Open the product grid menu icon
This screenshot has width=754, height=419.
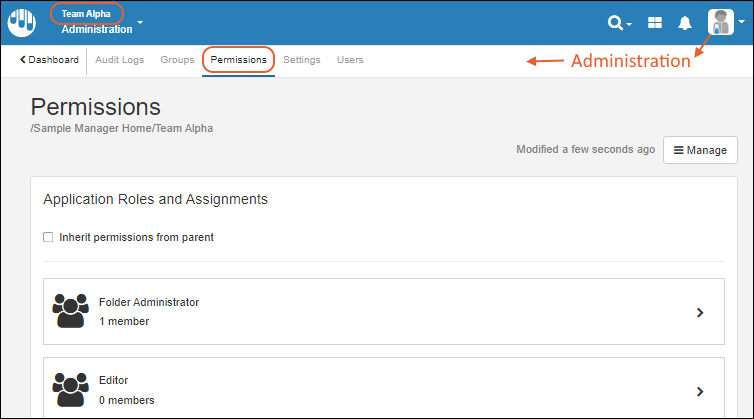(655, 22)
